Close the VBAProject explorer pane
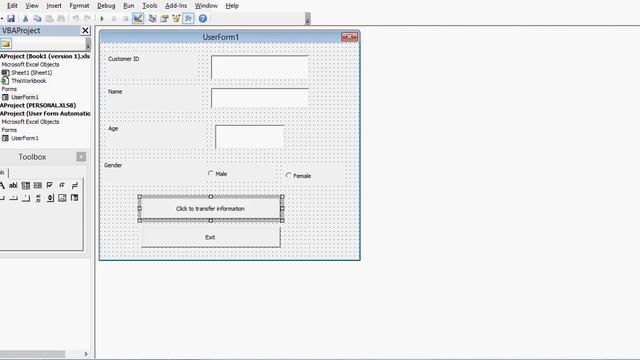The width and height of the screenshot is (640, 360). (x=85, y=31)
